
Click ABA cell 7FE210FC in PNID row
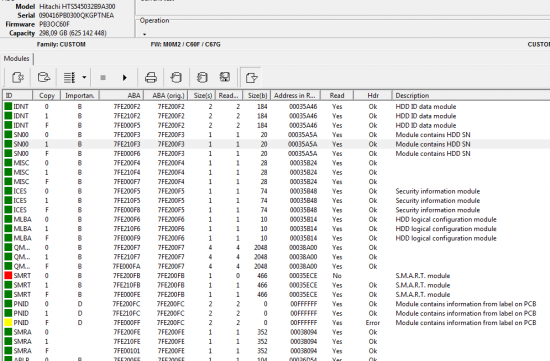point(126,313)
